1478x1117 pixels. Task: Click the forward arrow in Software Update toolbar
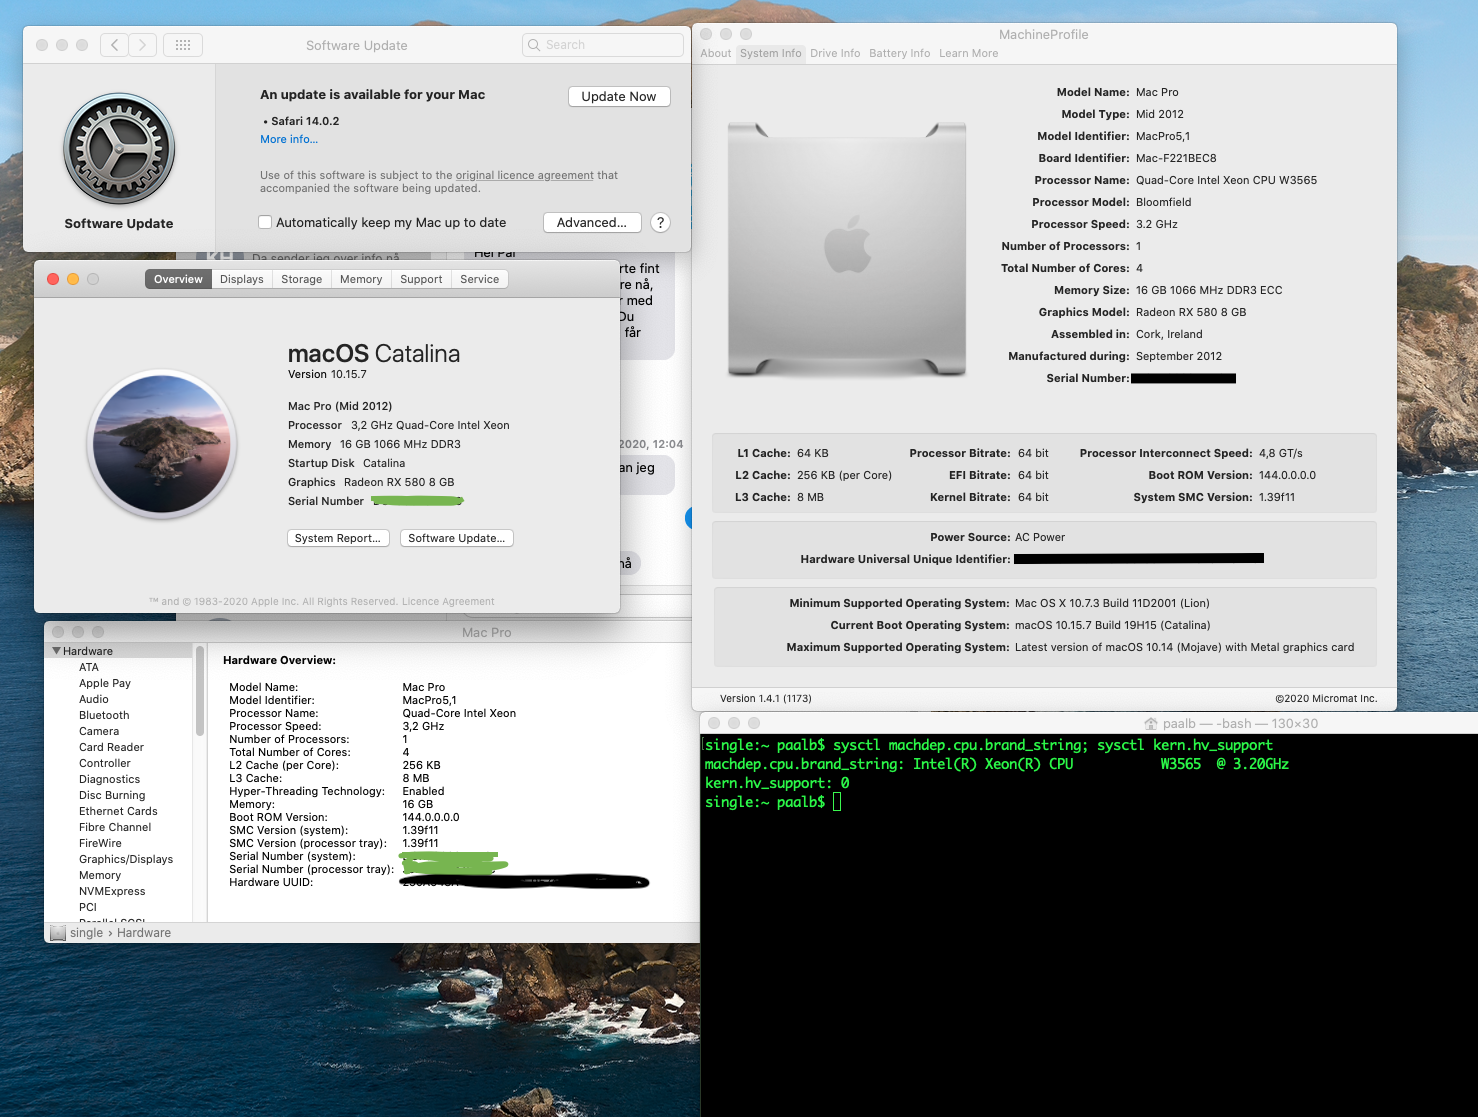click(x=143, y=45)
